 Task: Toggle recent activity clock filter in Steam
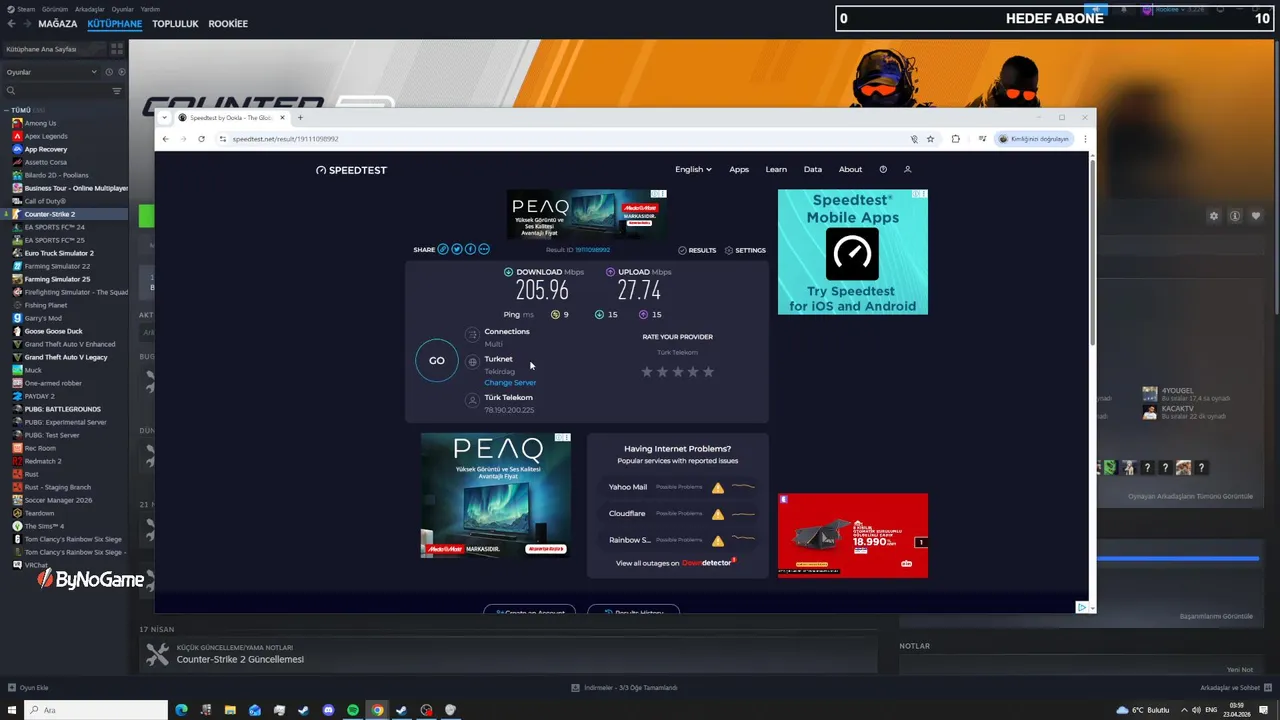point(108,72)
